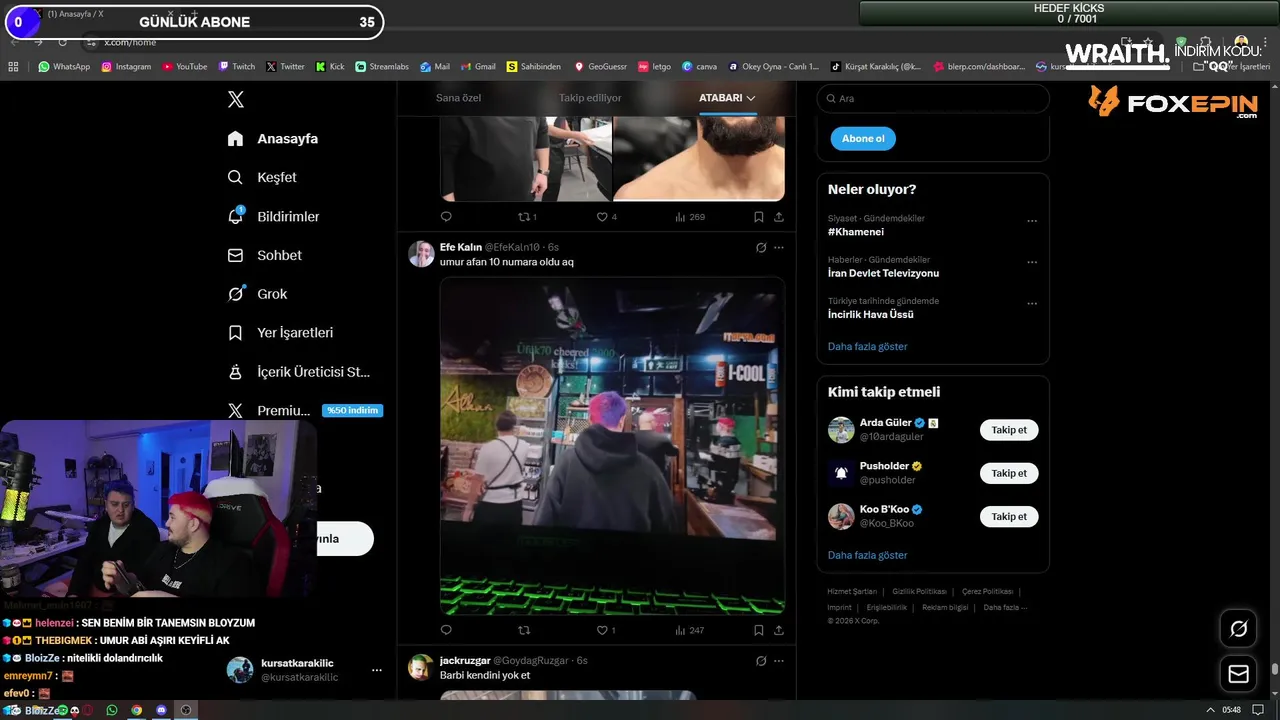View stats of the tweet showing 269

point(690,216)
